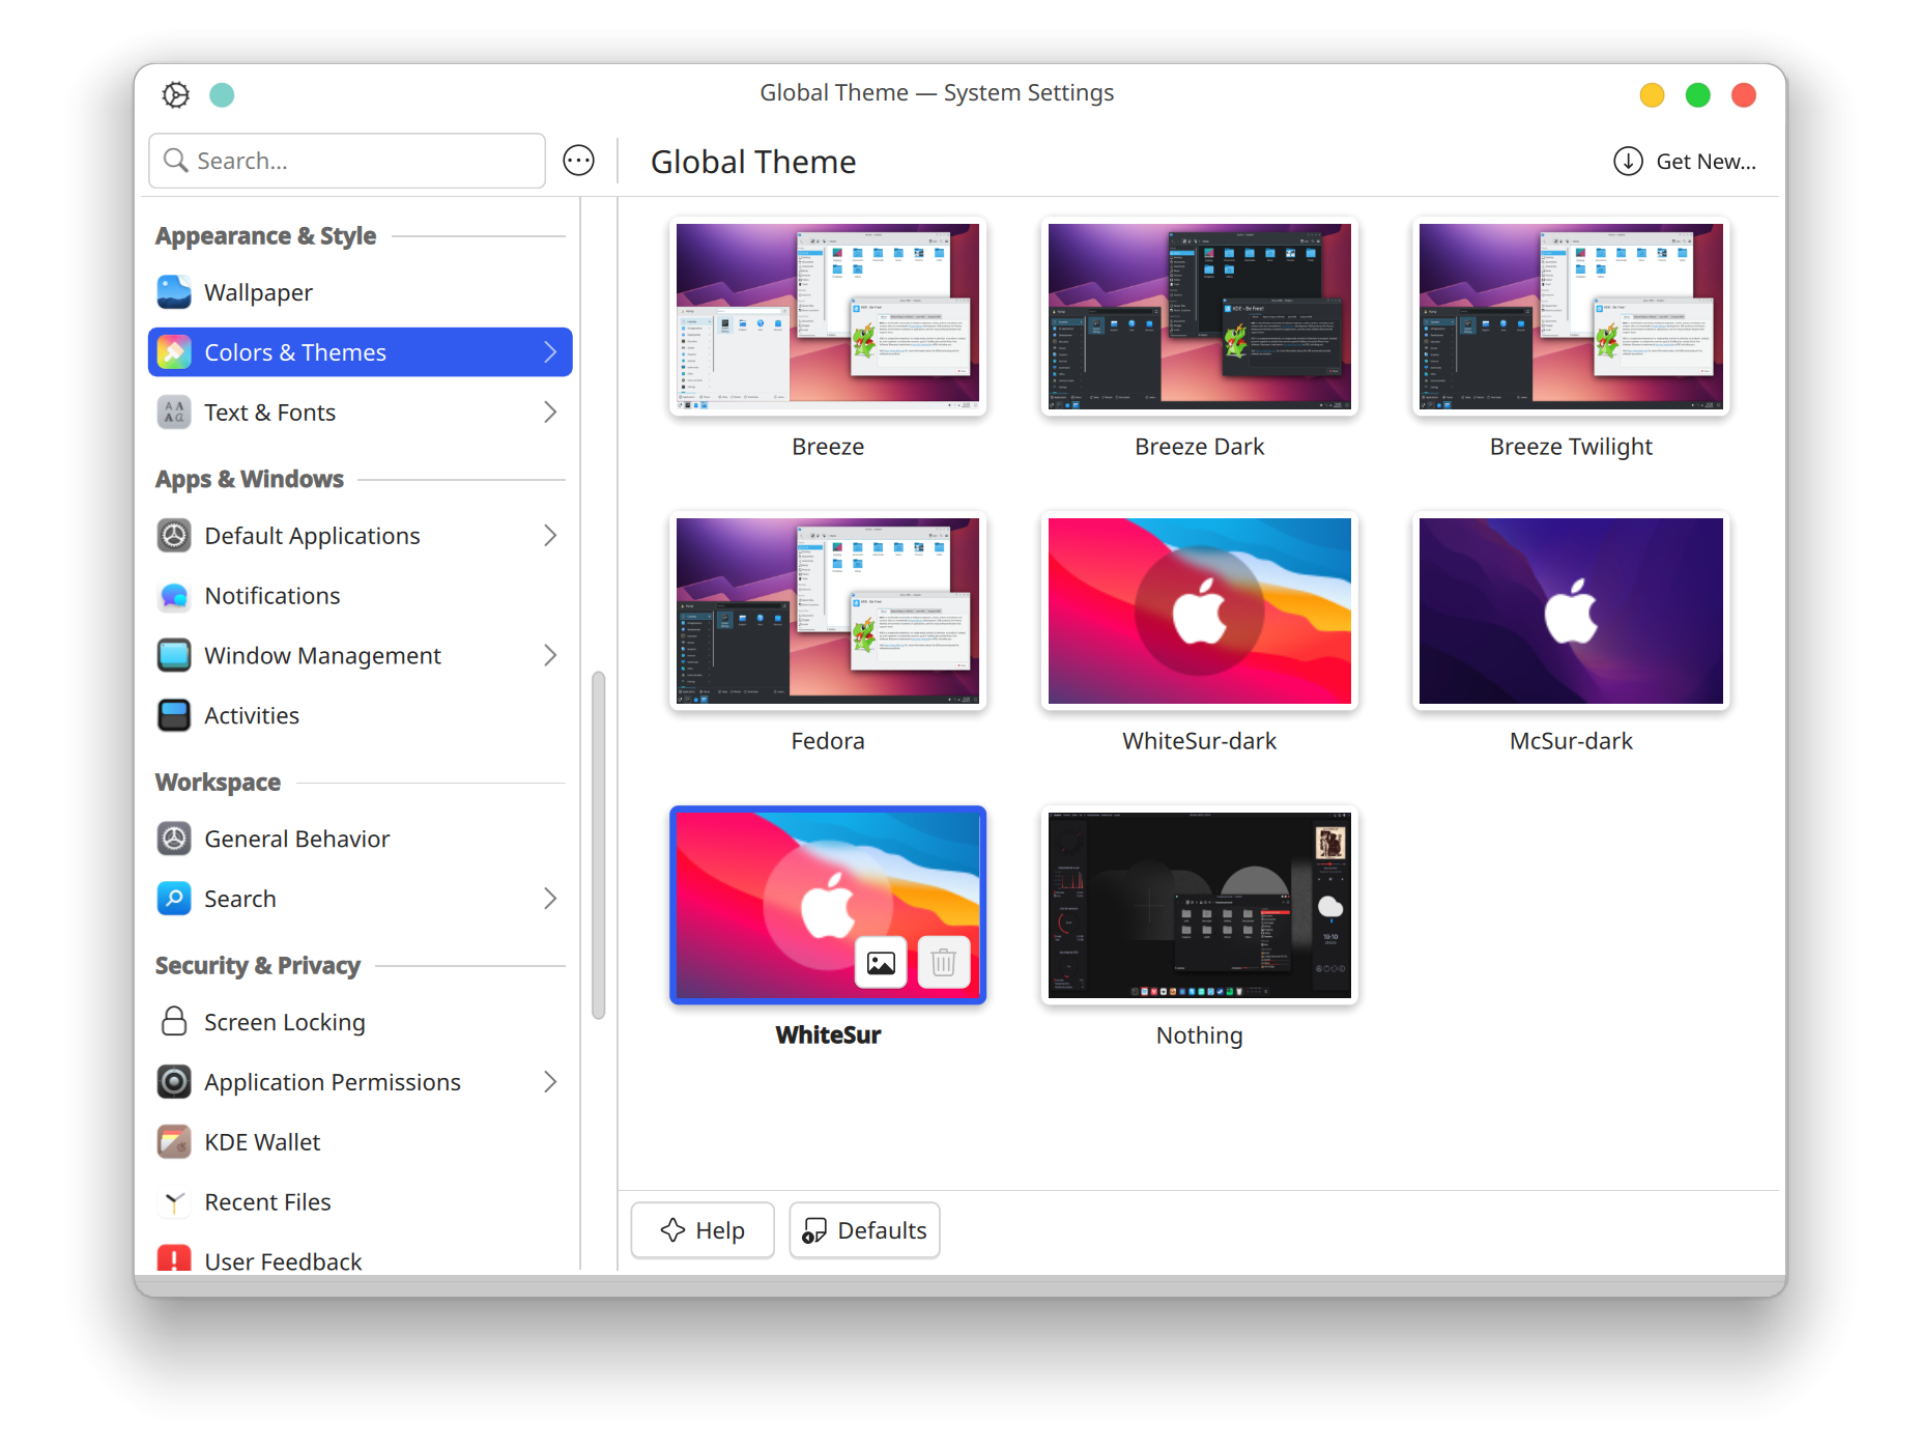The height and width of the screenshot is (1448, 1920).
Task: Select the Window Management icon
Action: [x=174, y=655]
